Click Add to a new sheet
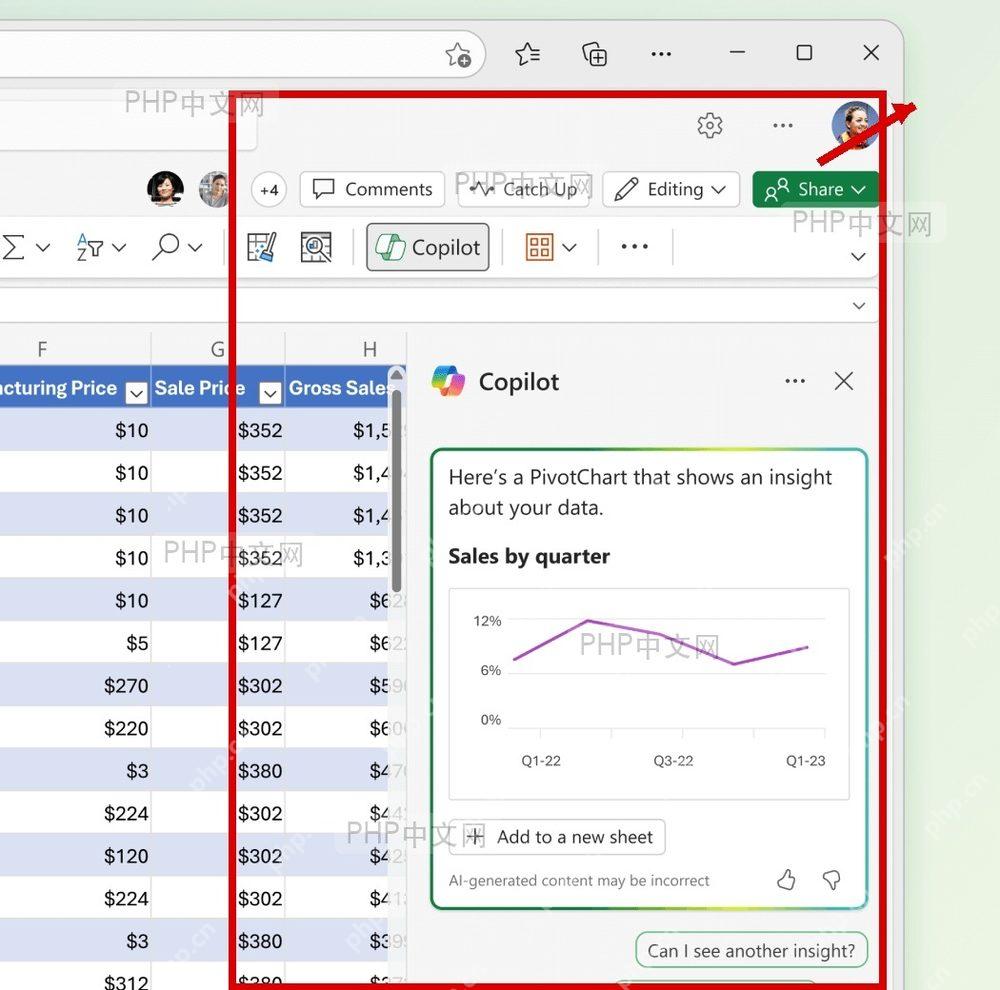Image resolution: width=1000 pixels, height=990 pixels. click(x=557, y=837)
